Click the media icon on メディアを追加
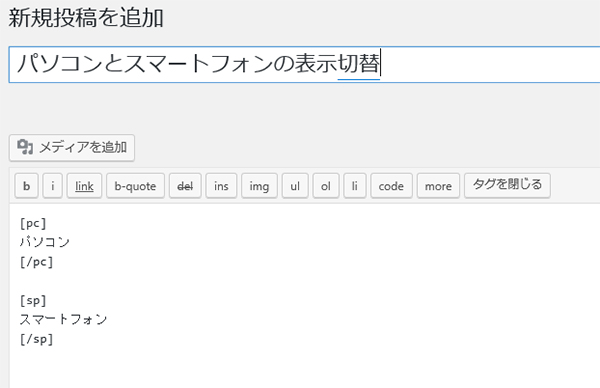This screenshot has width=600, height=388. (25, 147)
